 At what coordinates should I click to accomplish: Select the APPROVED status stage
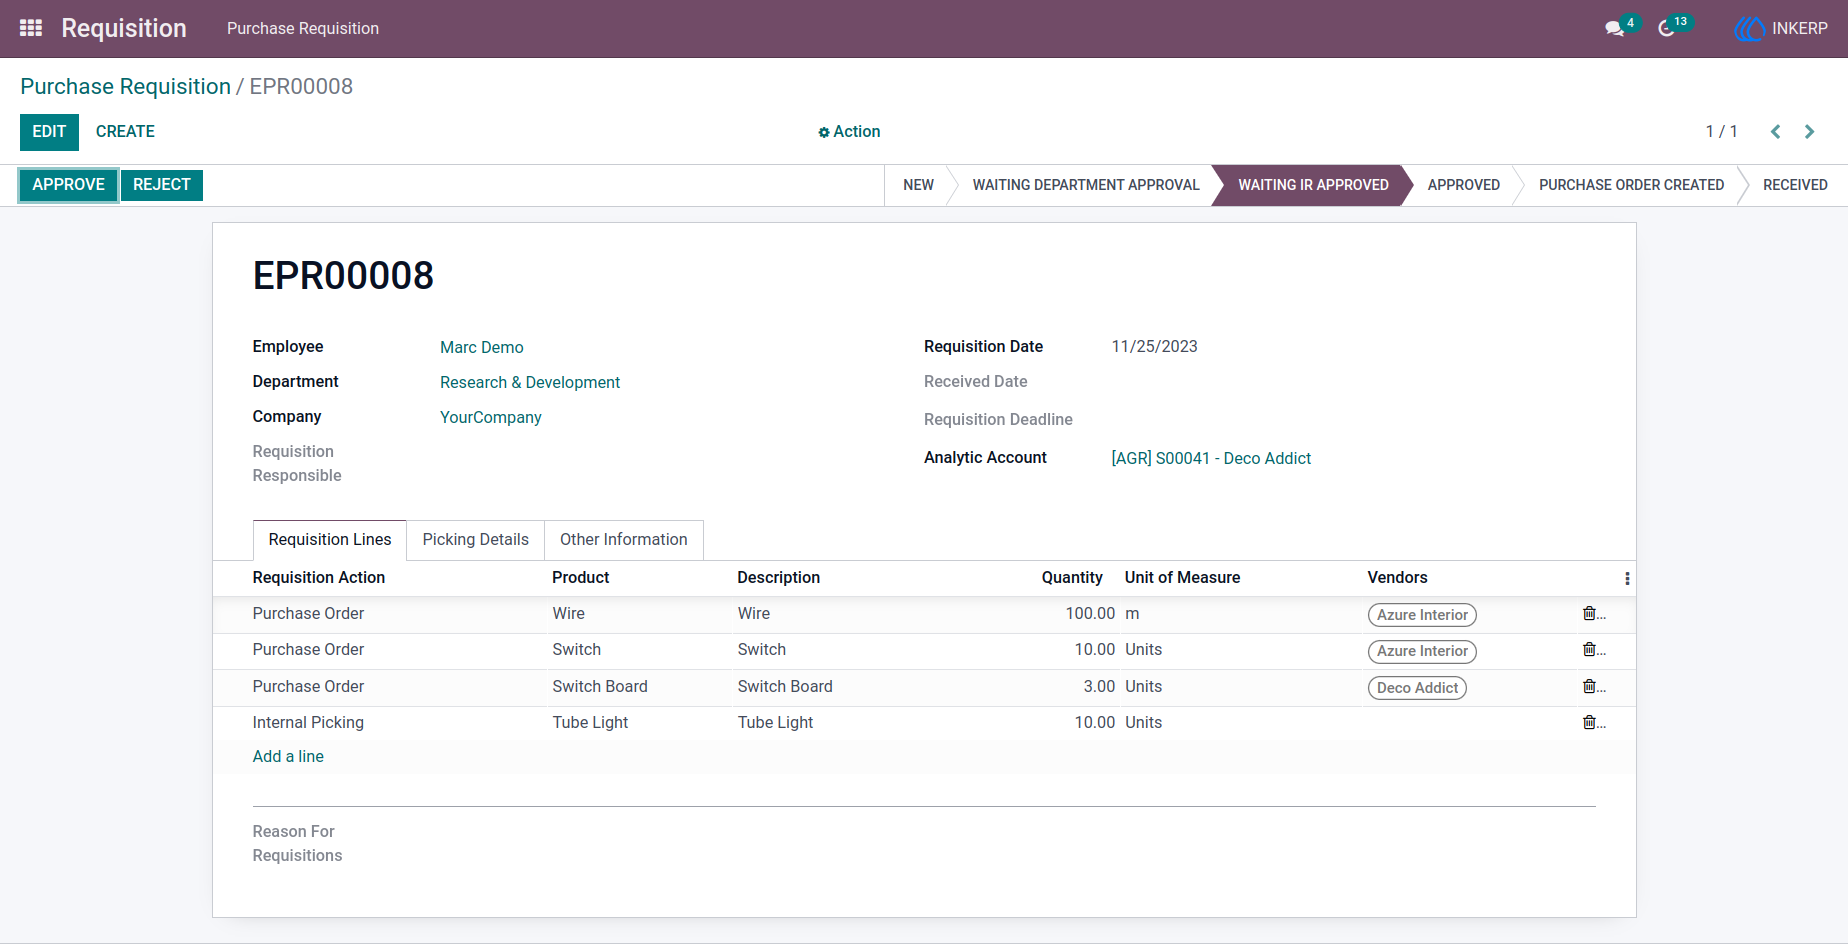(x=1464, y=185)
